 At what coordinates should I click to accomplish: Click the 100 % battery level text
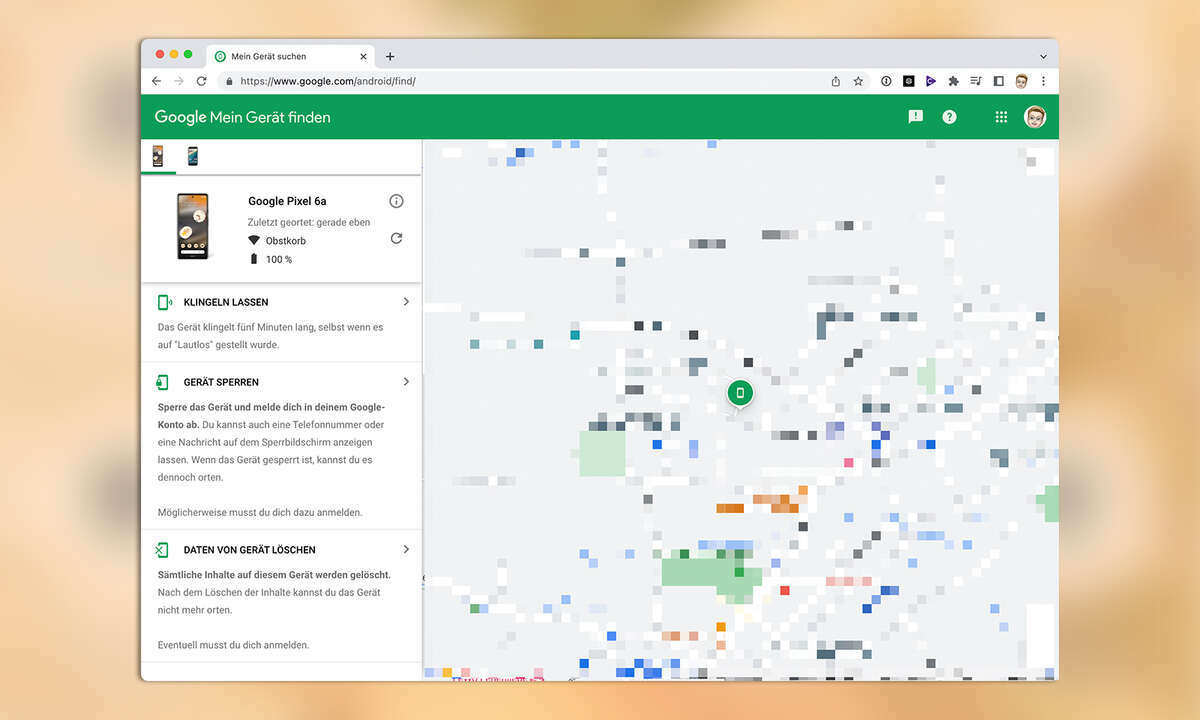(x=279, y=259)
